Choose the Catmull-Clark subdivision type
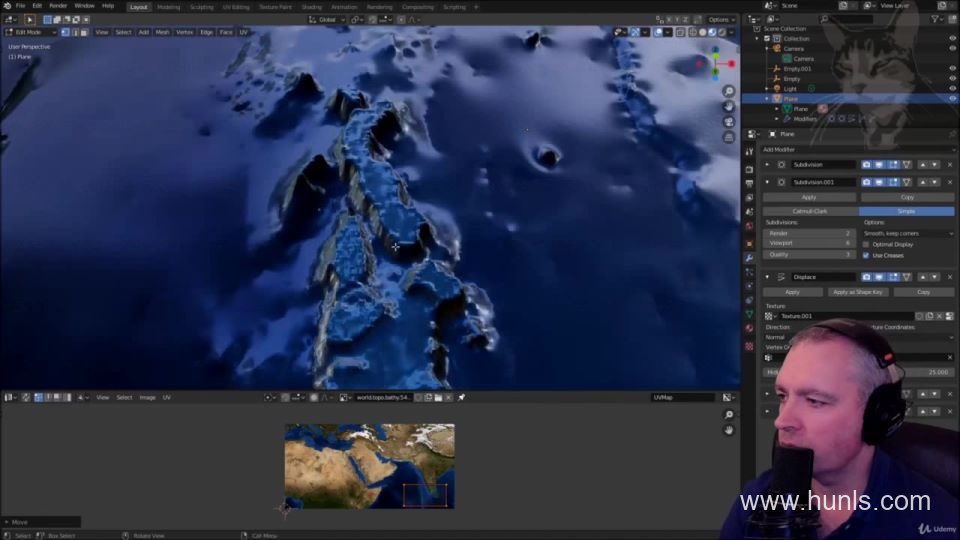The width and height of the screenshot is (960, 540). tap(810, 211)
